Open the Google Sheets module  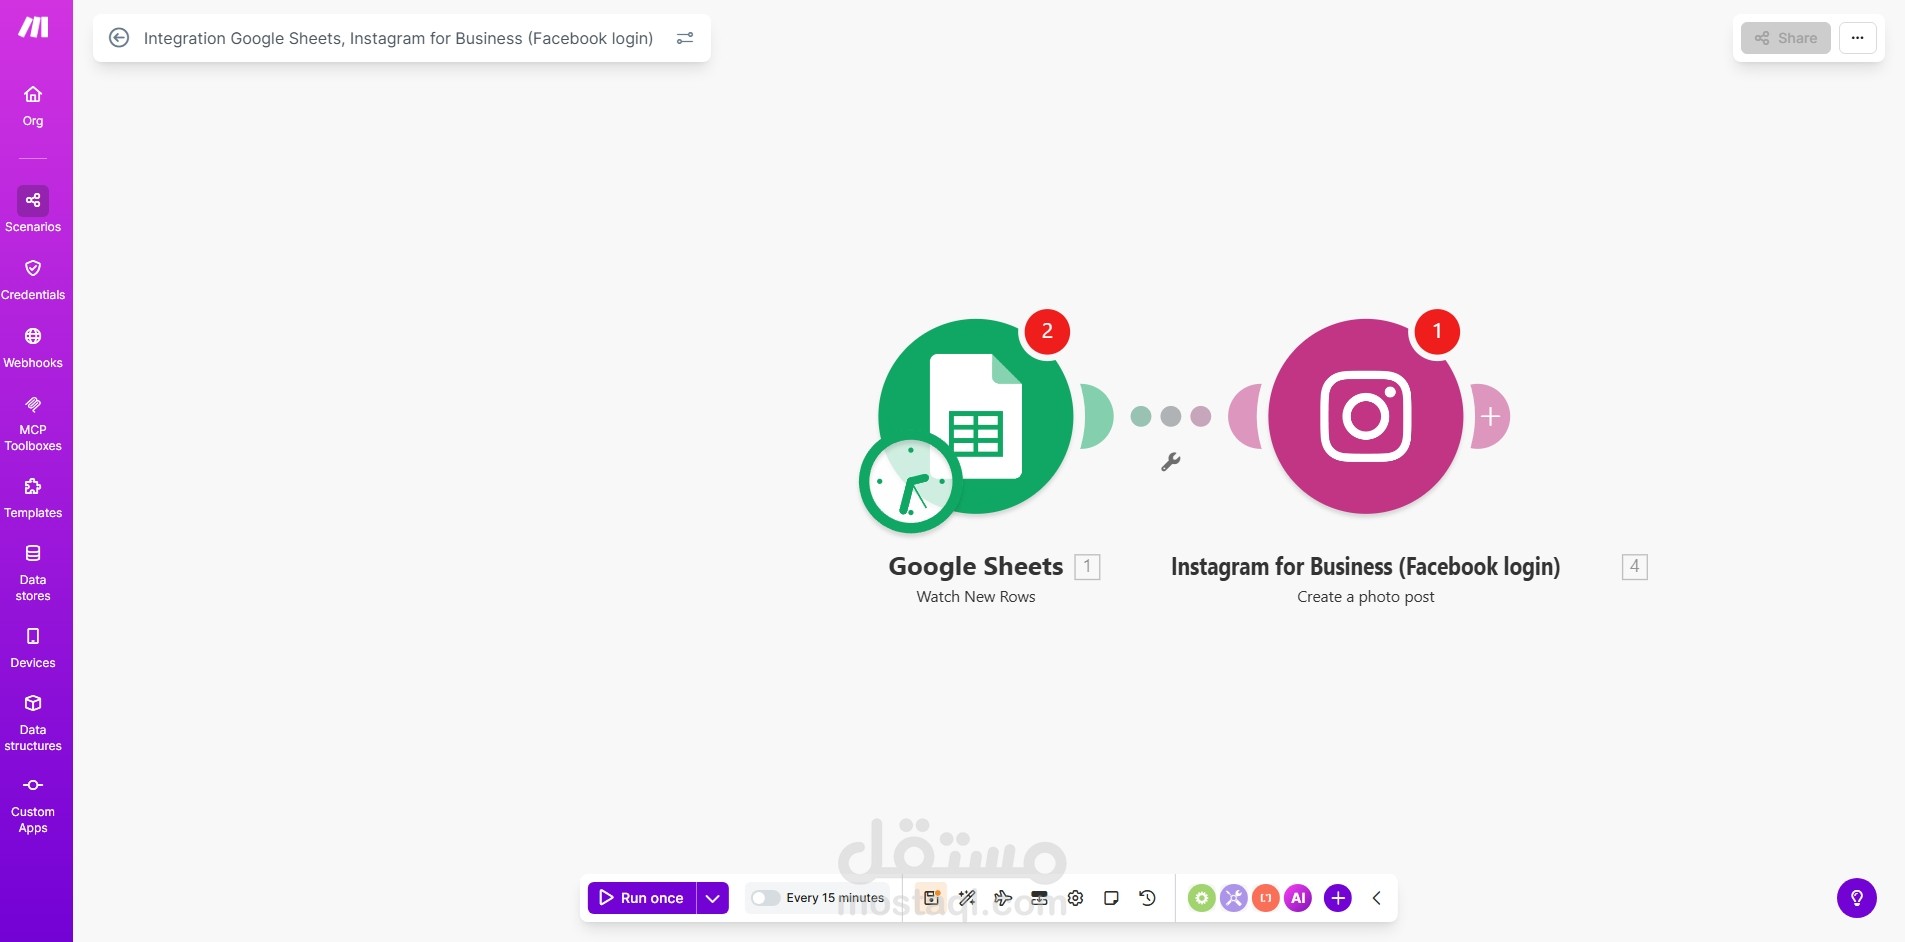coord(976,416)
